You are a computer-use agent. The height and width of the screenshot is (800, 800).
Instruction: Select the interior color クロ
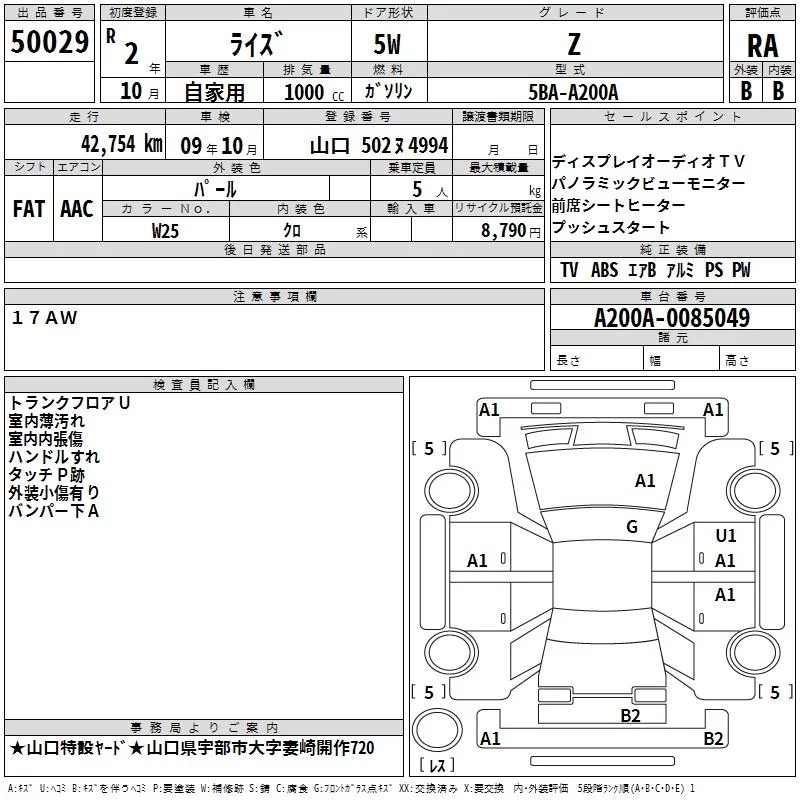click(292, 230)
